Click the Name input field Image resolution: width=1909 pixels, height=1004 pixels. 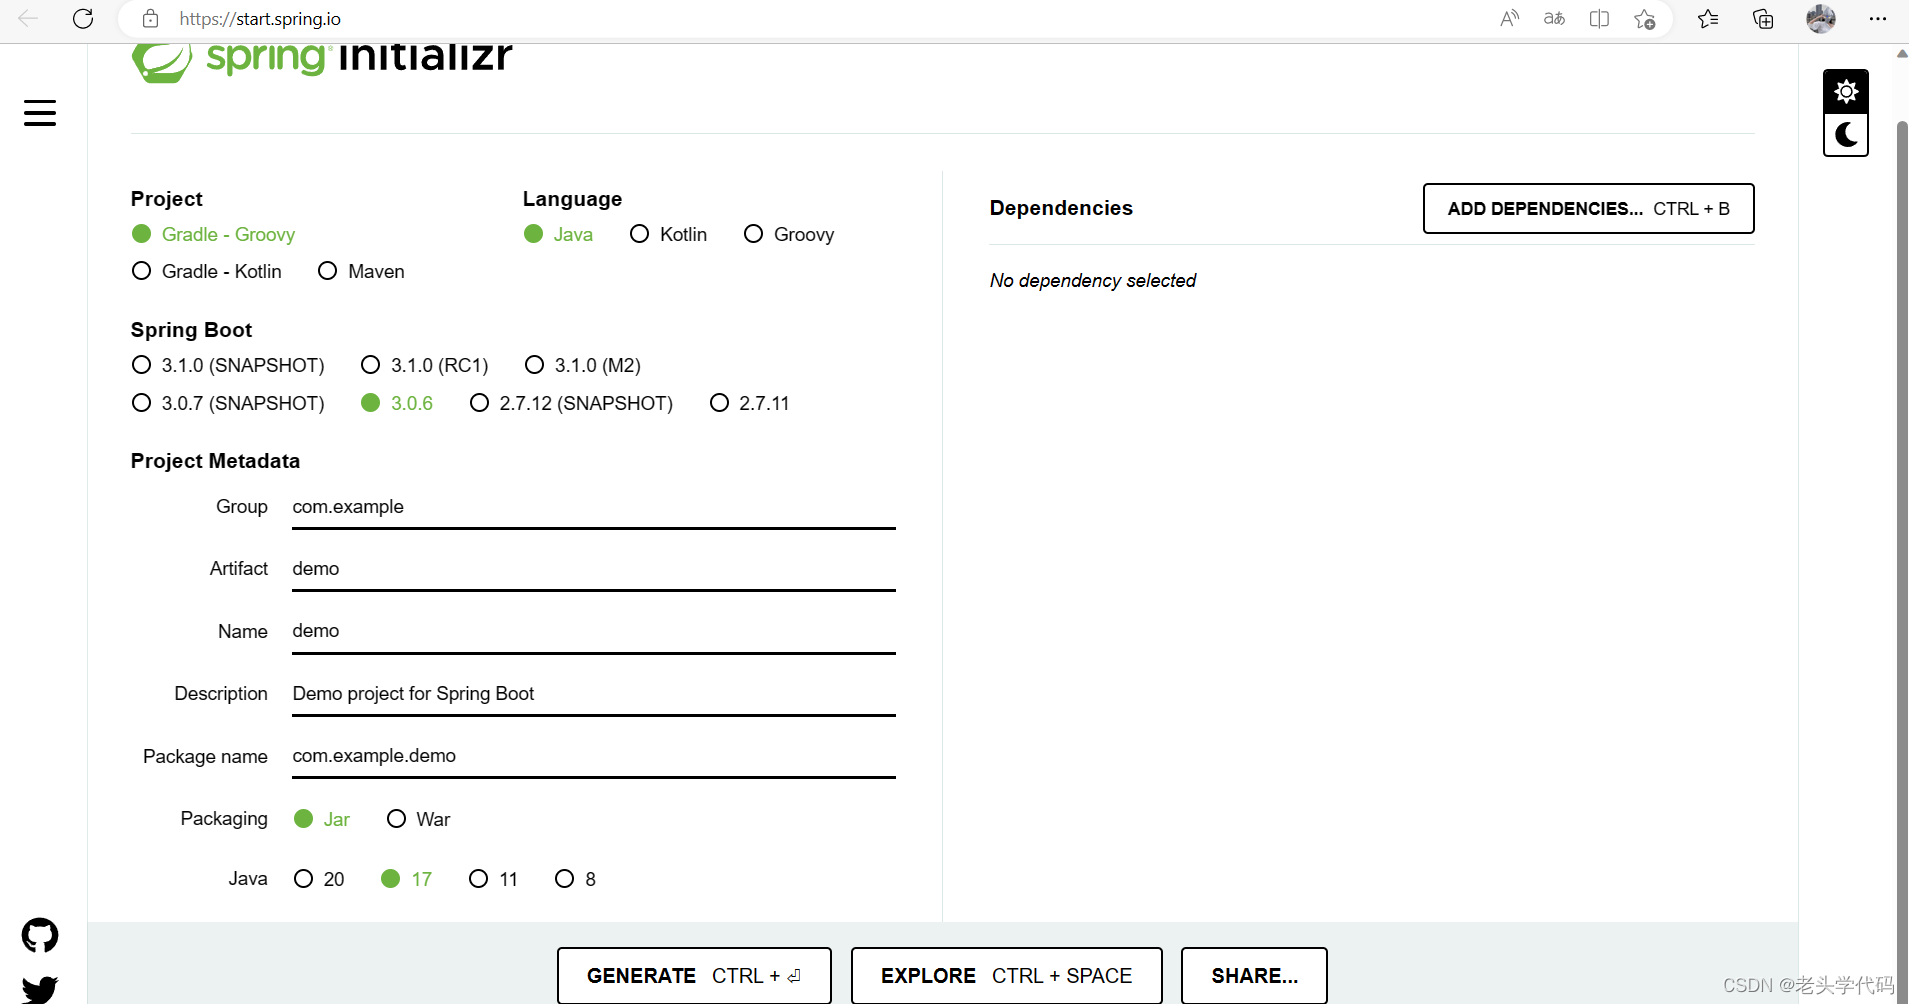click(594, 632)
